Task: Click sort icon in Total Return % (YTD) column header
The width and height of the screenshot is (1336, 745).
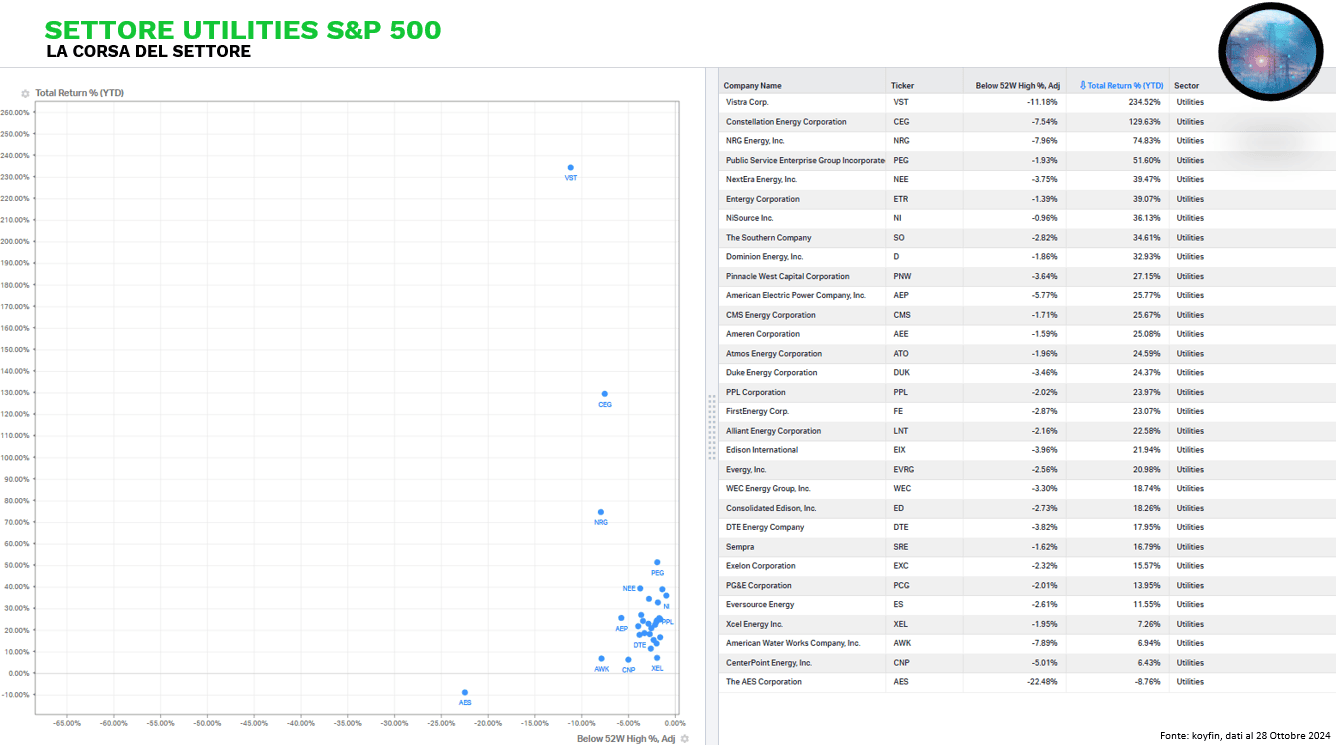Action: click(1082, 86)
